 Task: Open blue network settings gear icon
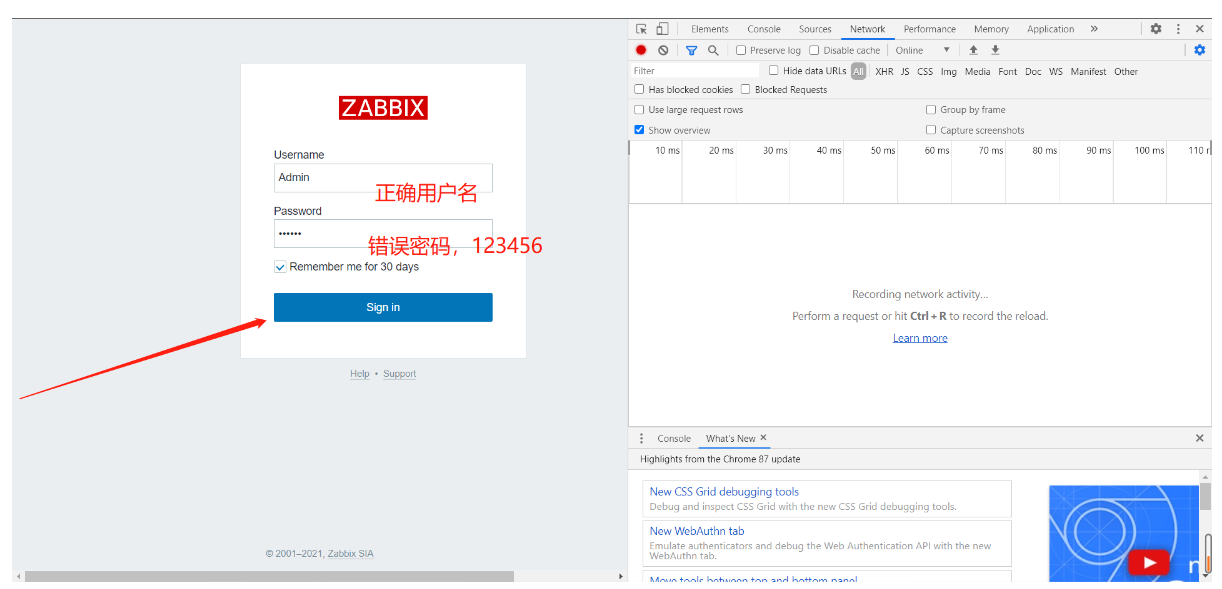[1200, 50]
